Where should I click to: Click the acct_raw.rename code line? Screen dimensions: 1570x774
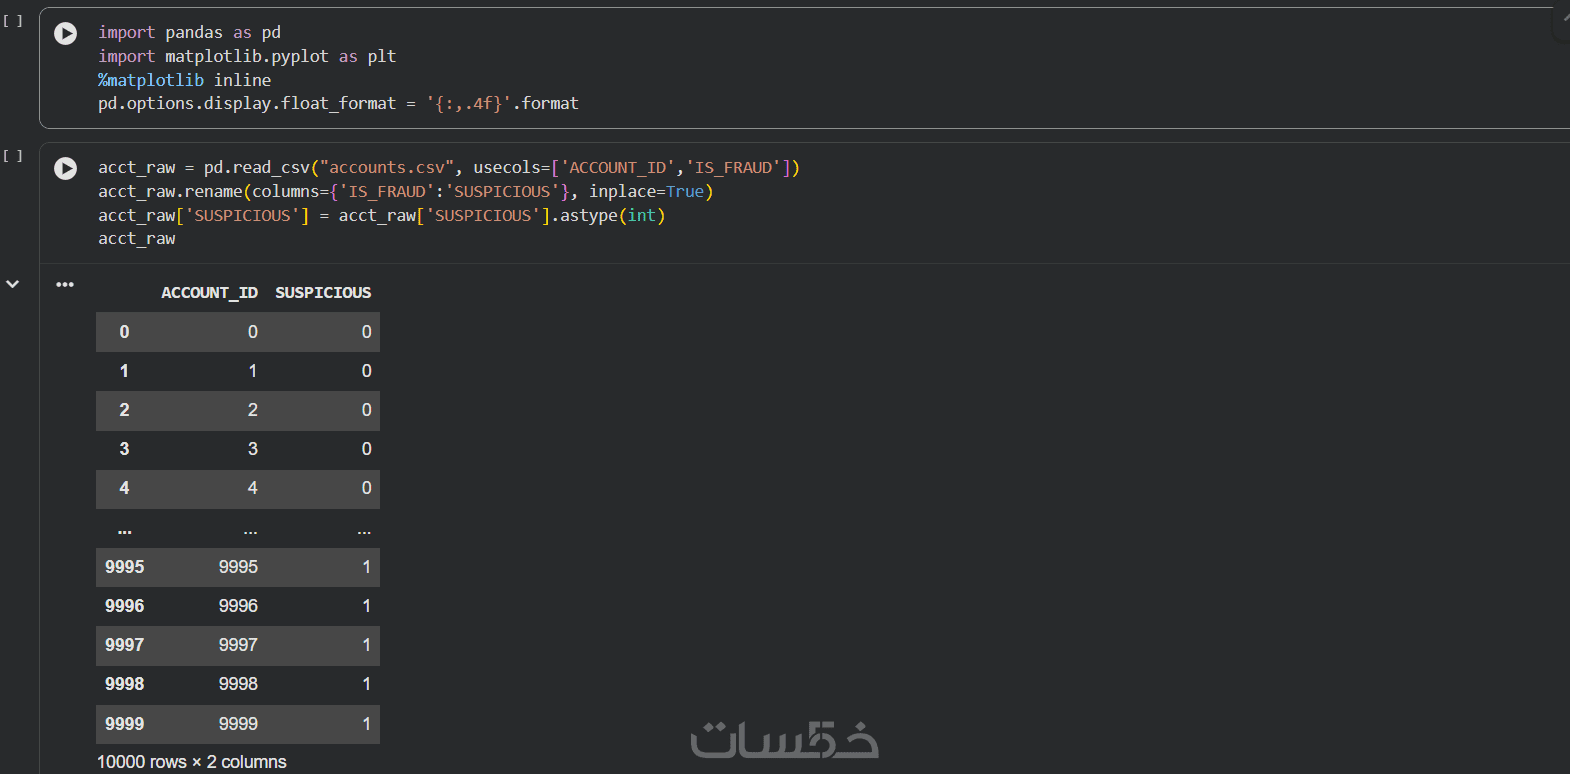tap(405, 192)
